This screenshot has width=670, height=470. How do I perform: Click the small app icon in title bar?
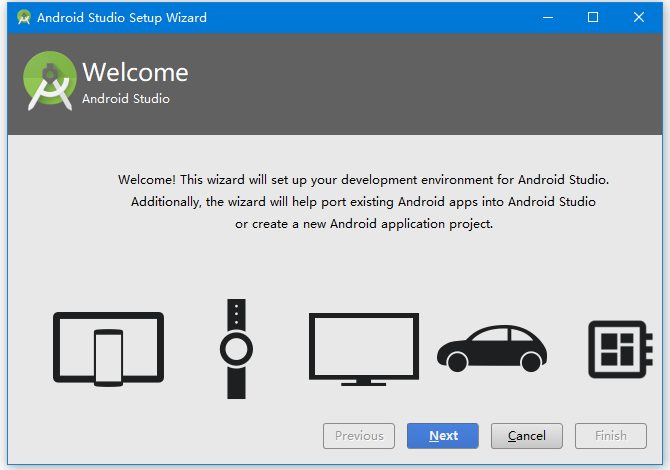pos(23,17)
